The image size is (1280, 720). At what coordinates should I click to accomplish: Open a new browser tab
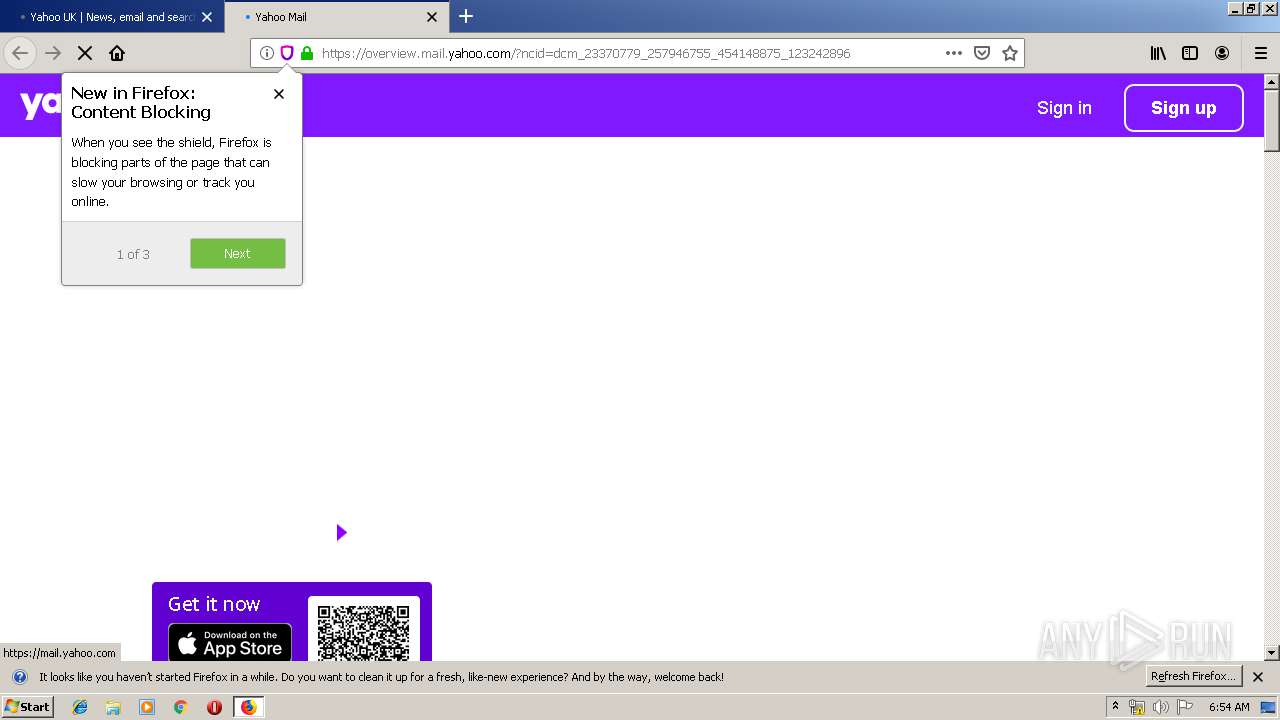click(466, 16)
